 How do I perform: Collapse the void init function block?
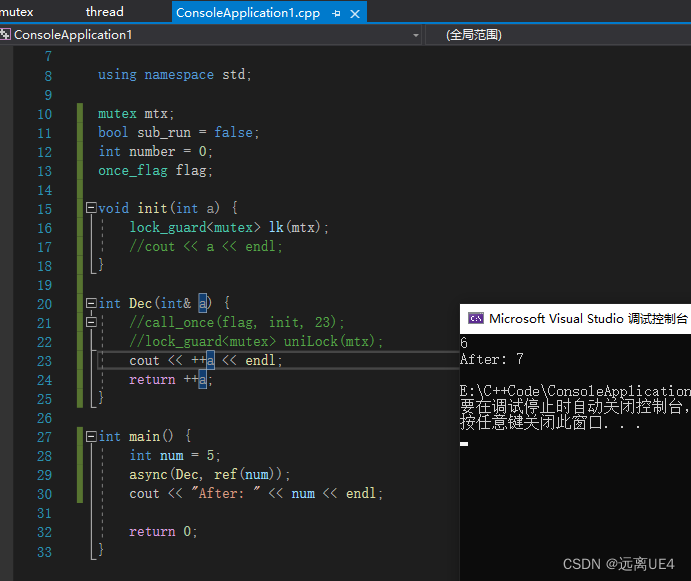[x=91, y=208]
